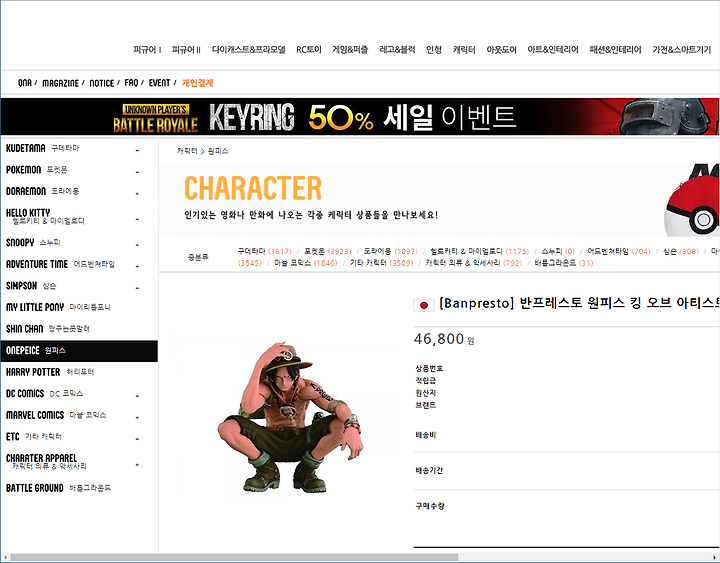Select MY LITTLE PONY in sidebar
This screenshot has height=563, width=720.
tap(58, 307)
